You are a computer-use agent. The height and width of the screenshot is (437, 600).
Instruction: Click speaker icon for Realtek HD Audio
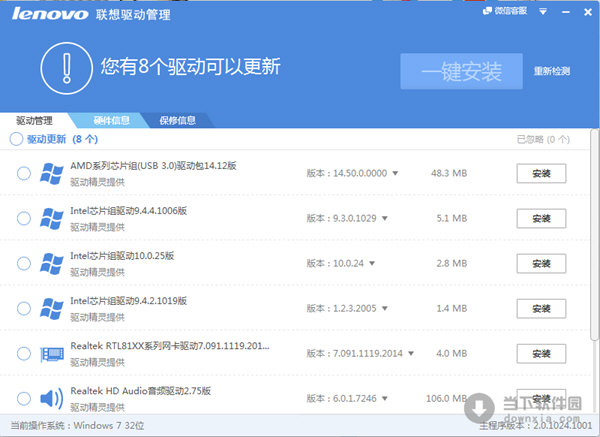52,398
